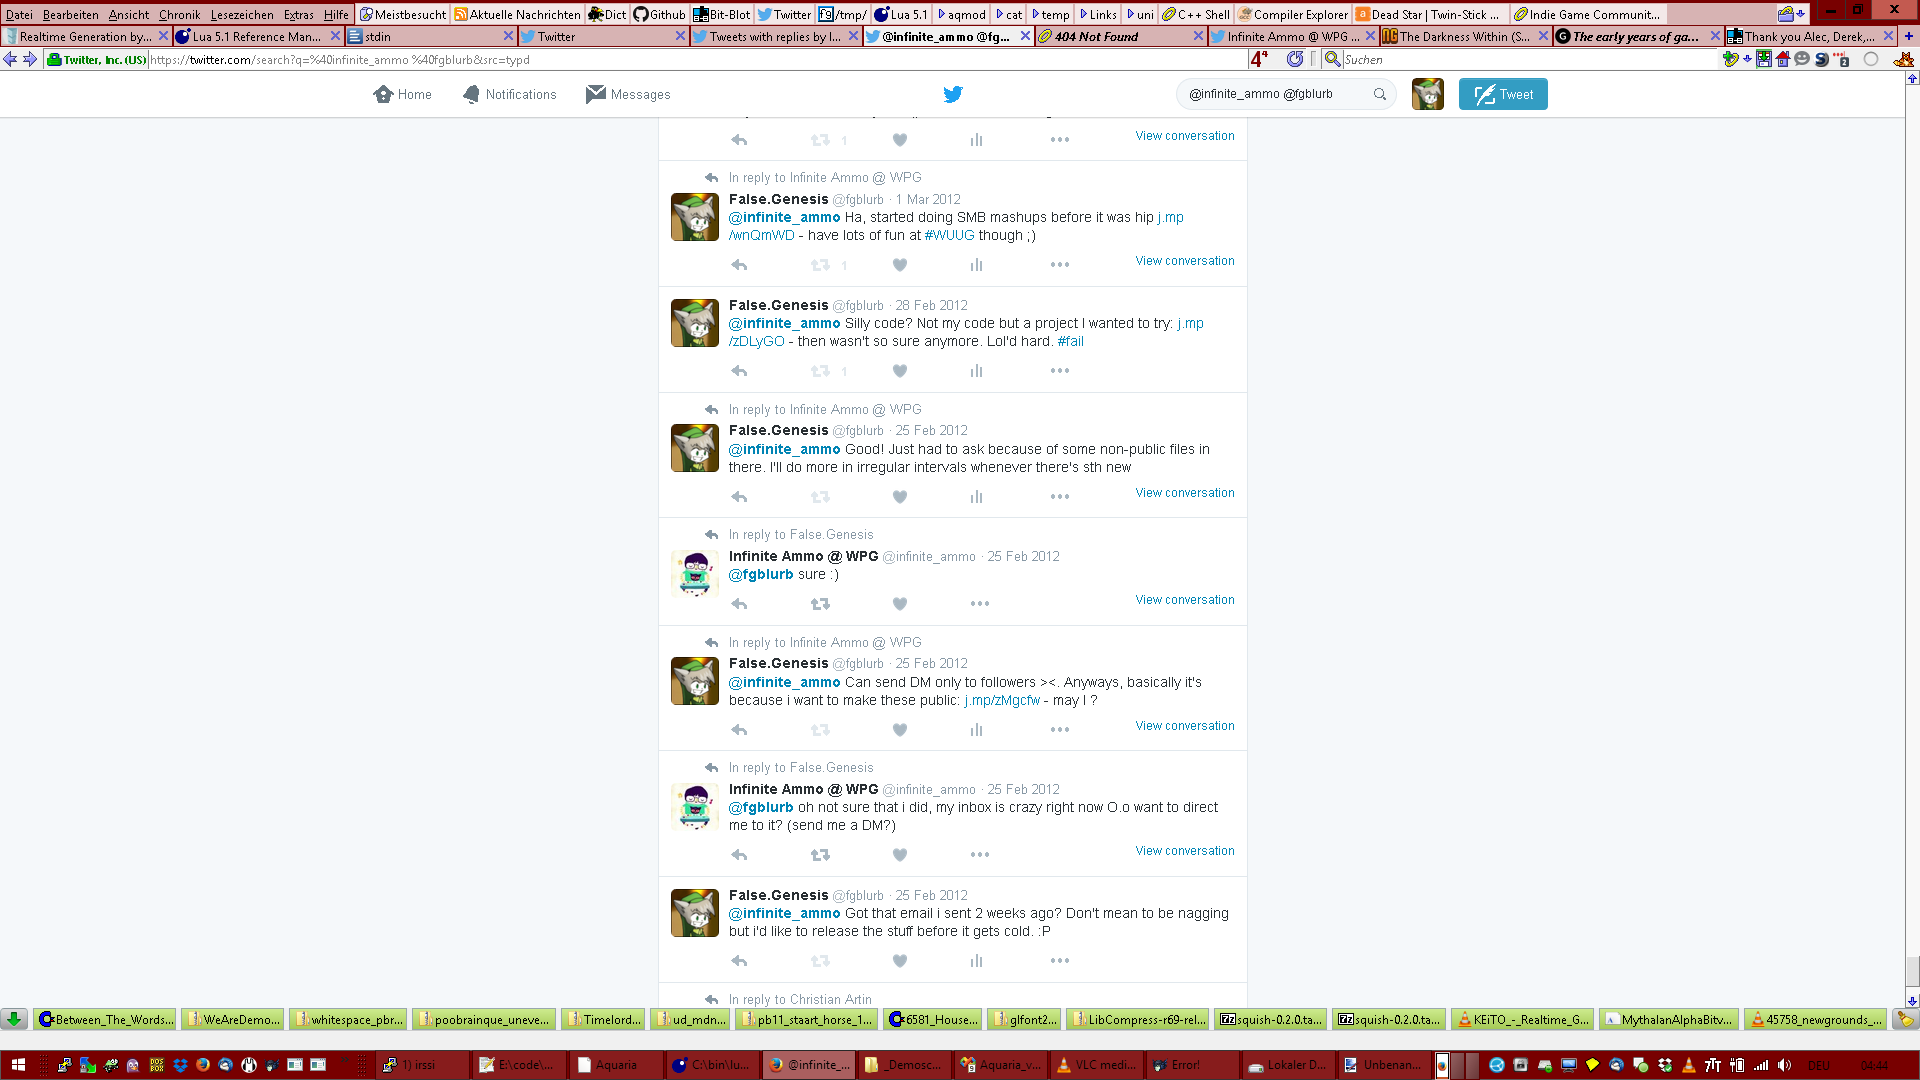Viewport: 1920px width, 1080px height.
Task: Open the Lesezeichen menu
Action: click(242, 14)
